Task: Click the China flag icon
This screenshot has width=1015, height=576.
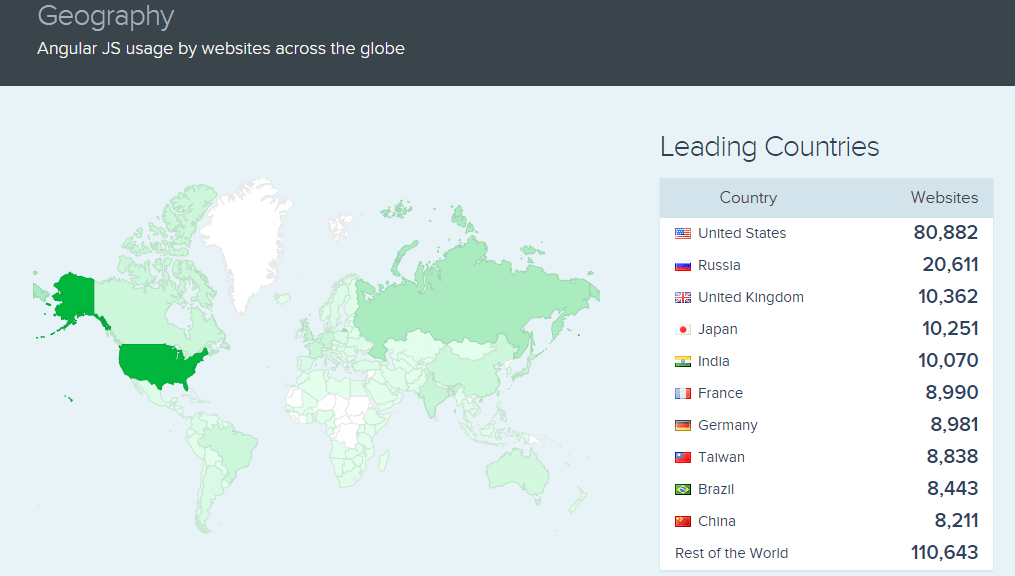Action: click(x=683, y=521)
